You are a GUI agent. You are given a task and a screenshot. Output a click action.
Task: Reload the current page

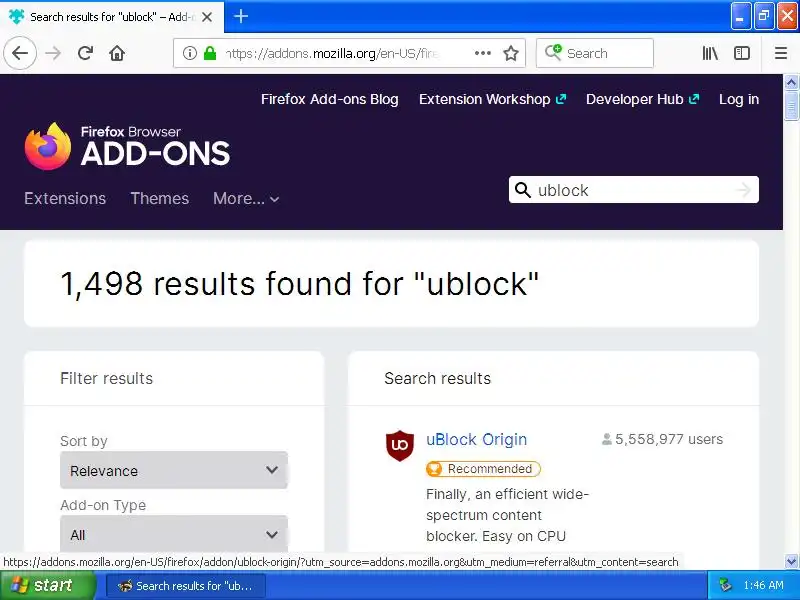(x=85, y=53)
